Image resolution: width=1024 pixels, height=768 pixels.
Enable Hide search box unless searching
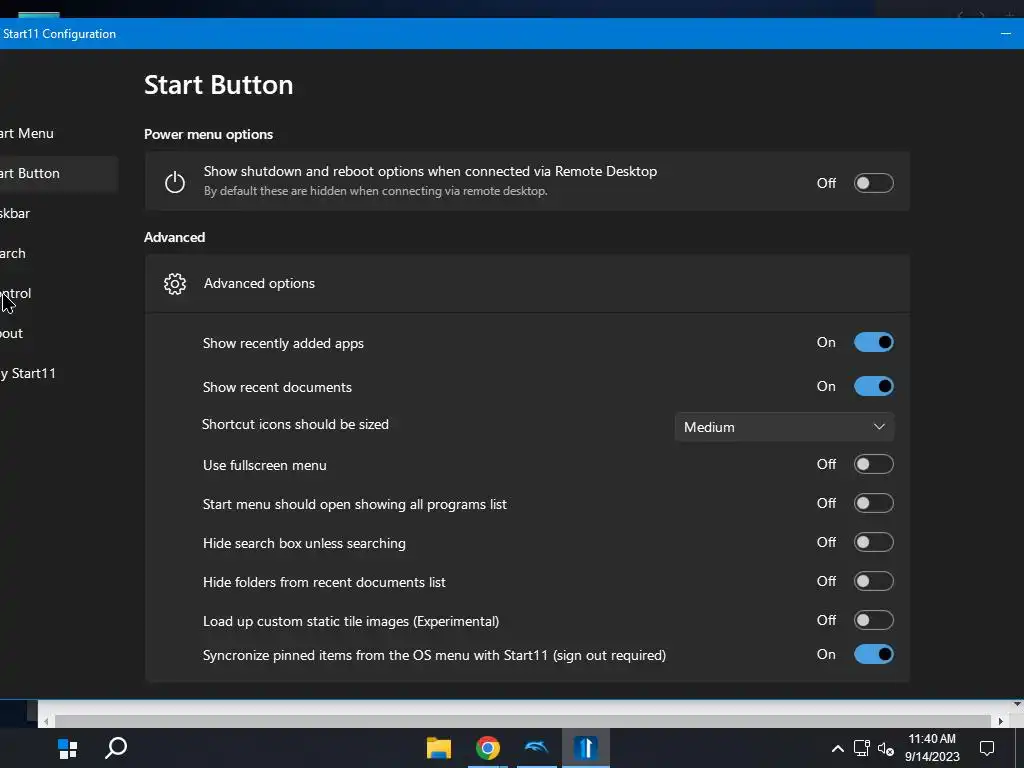coord(873,542)
